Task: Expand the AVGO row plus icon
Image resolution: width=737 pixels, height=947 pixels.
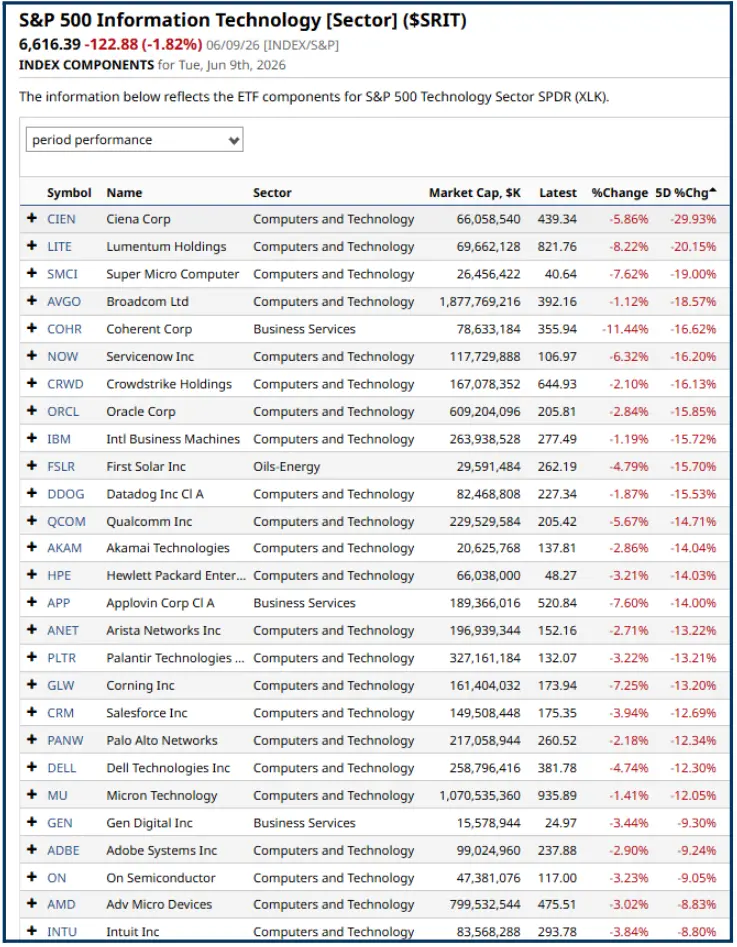Action: 32,300
